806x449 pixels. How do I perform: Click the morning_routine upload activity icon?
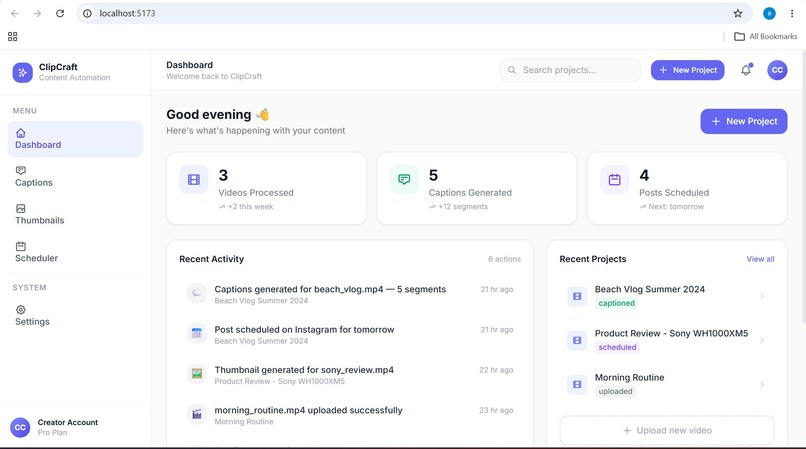click(197, 415)
